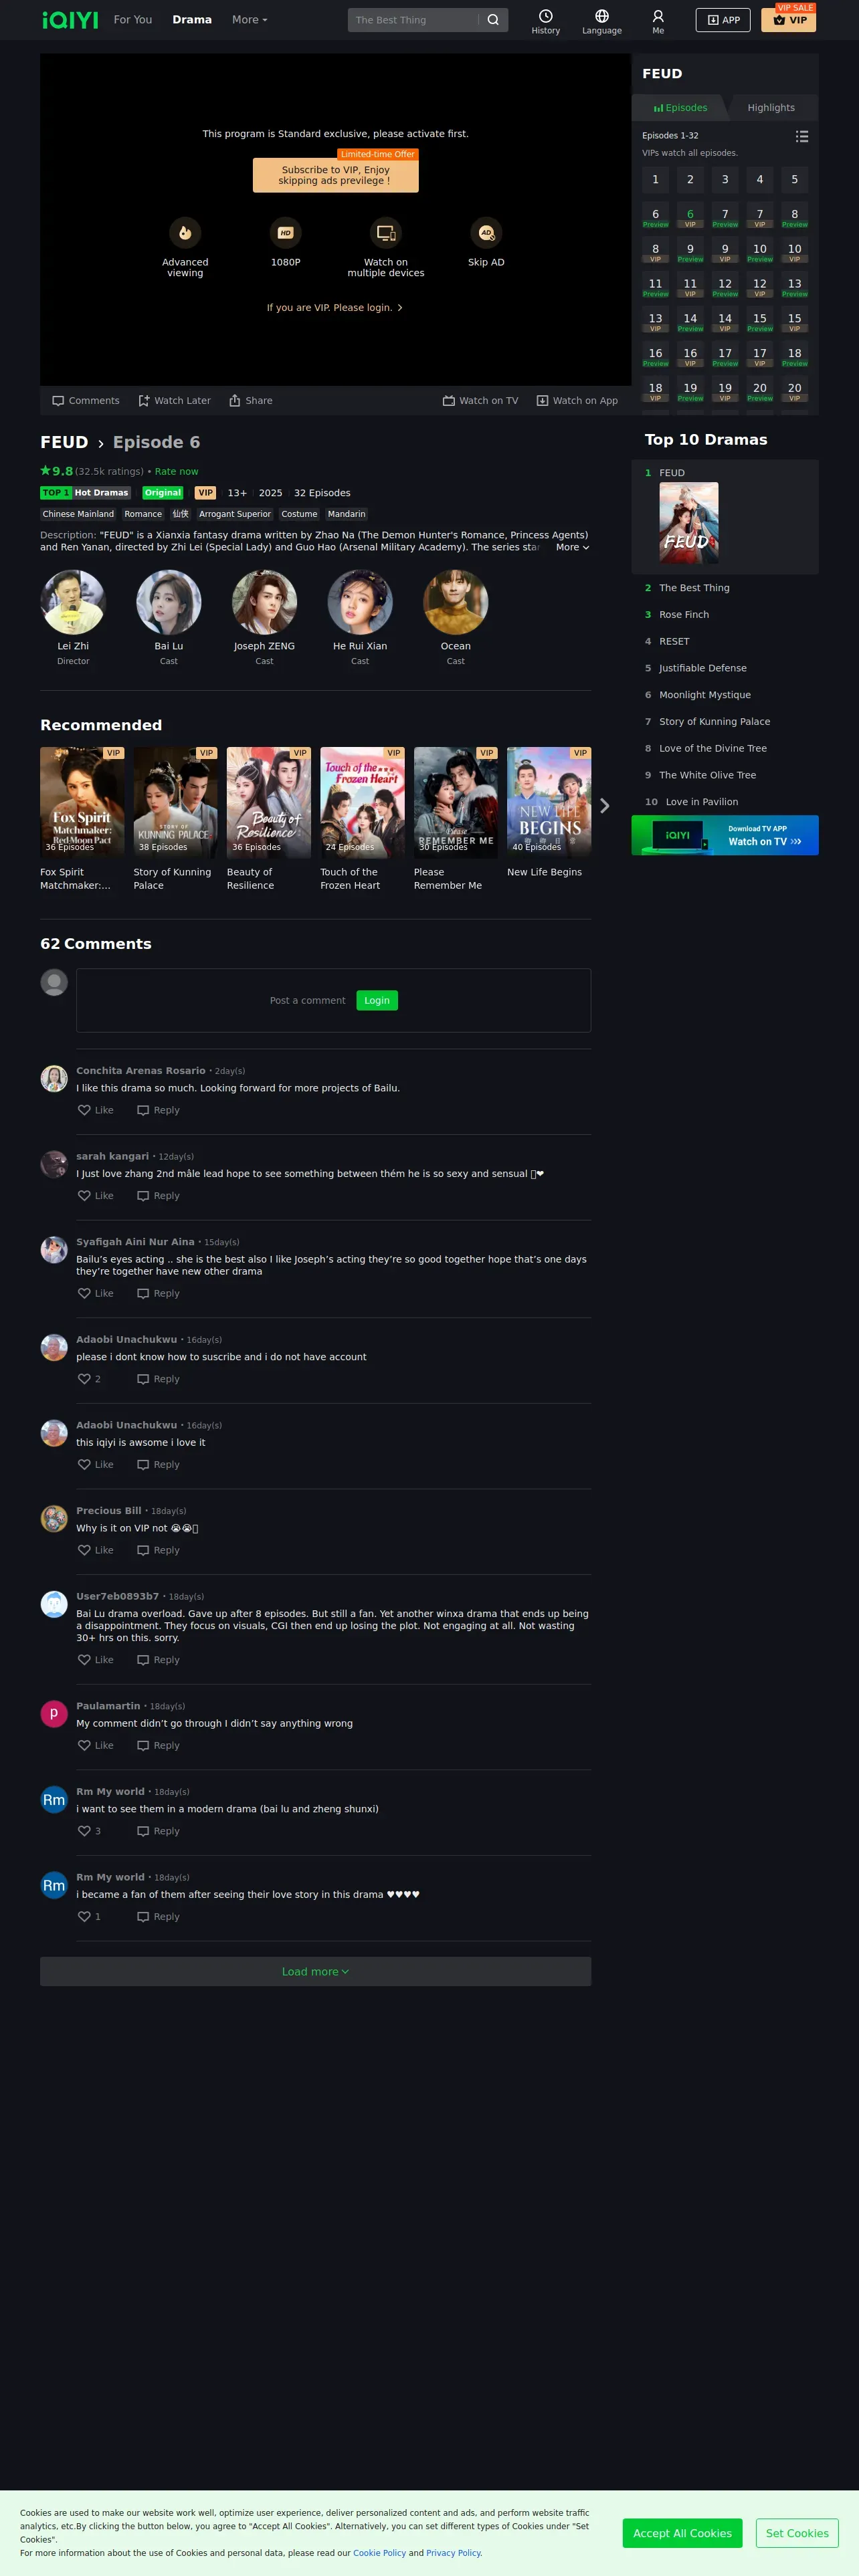Open the Language globe icon
859x2576 pixels.
tap(601, 16)
